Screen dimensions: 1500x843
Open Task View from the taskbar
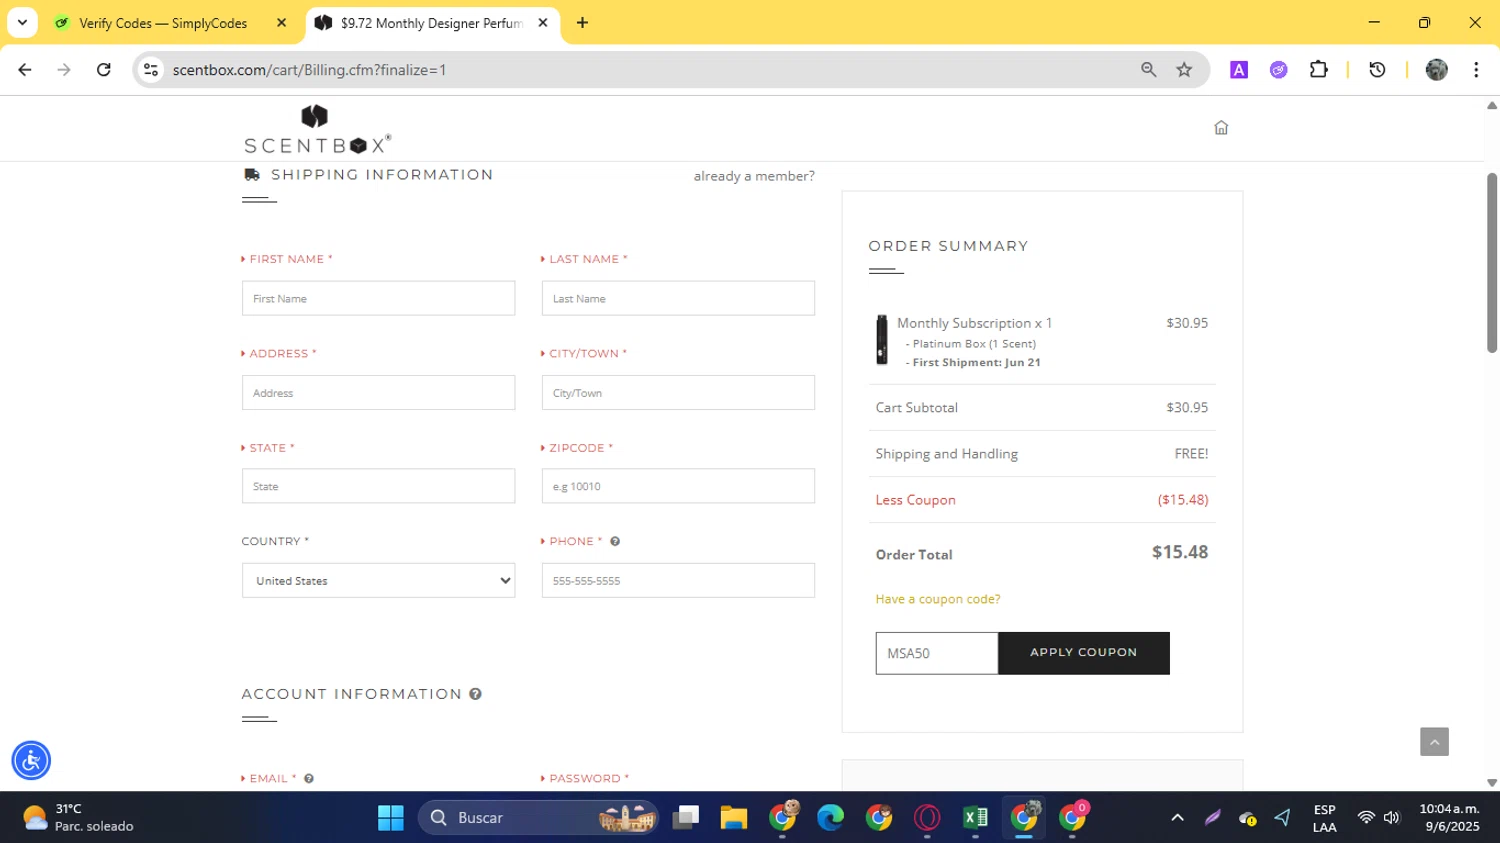tap(685, 818)
